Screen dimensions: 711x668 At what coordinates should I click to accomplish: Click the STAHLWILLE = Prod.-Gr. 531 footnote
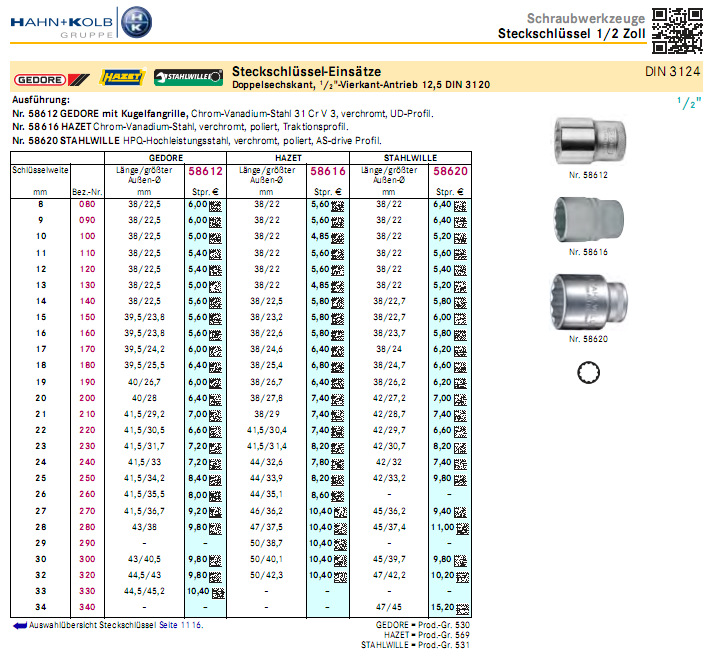point(415,645)
